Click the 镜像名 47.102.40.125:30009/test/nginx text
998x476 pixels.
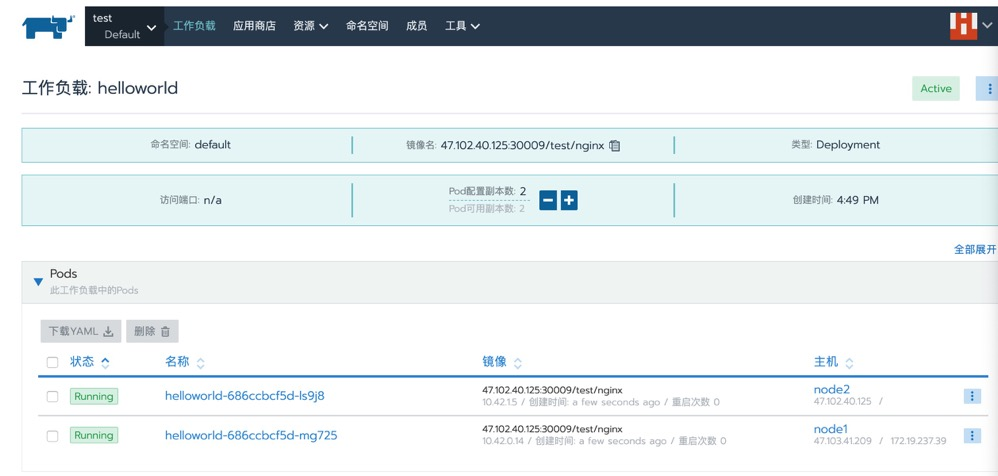click(522, 145)
